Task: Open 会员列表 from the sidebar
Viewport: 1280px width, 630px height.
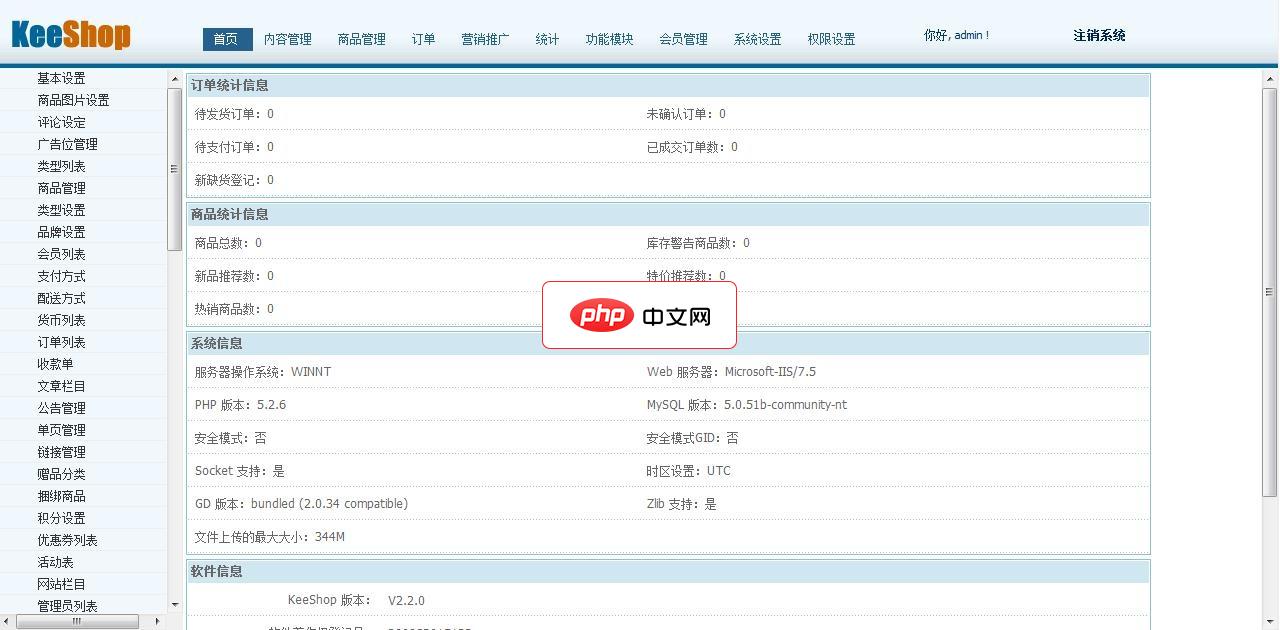Action: [64, 254]
